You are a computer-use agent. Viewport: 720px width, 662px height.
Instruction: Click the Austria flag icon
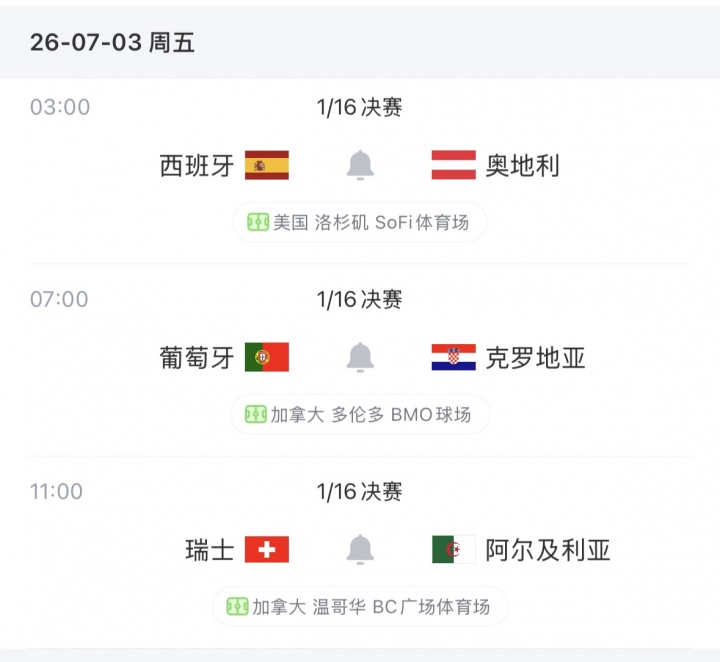454,165
